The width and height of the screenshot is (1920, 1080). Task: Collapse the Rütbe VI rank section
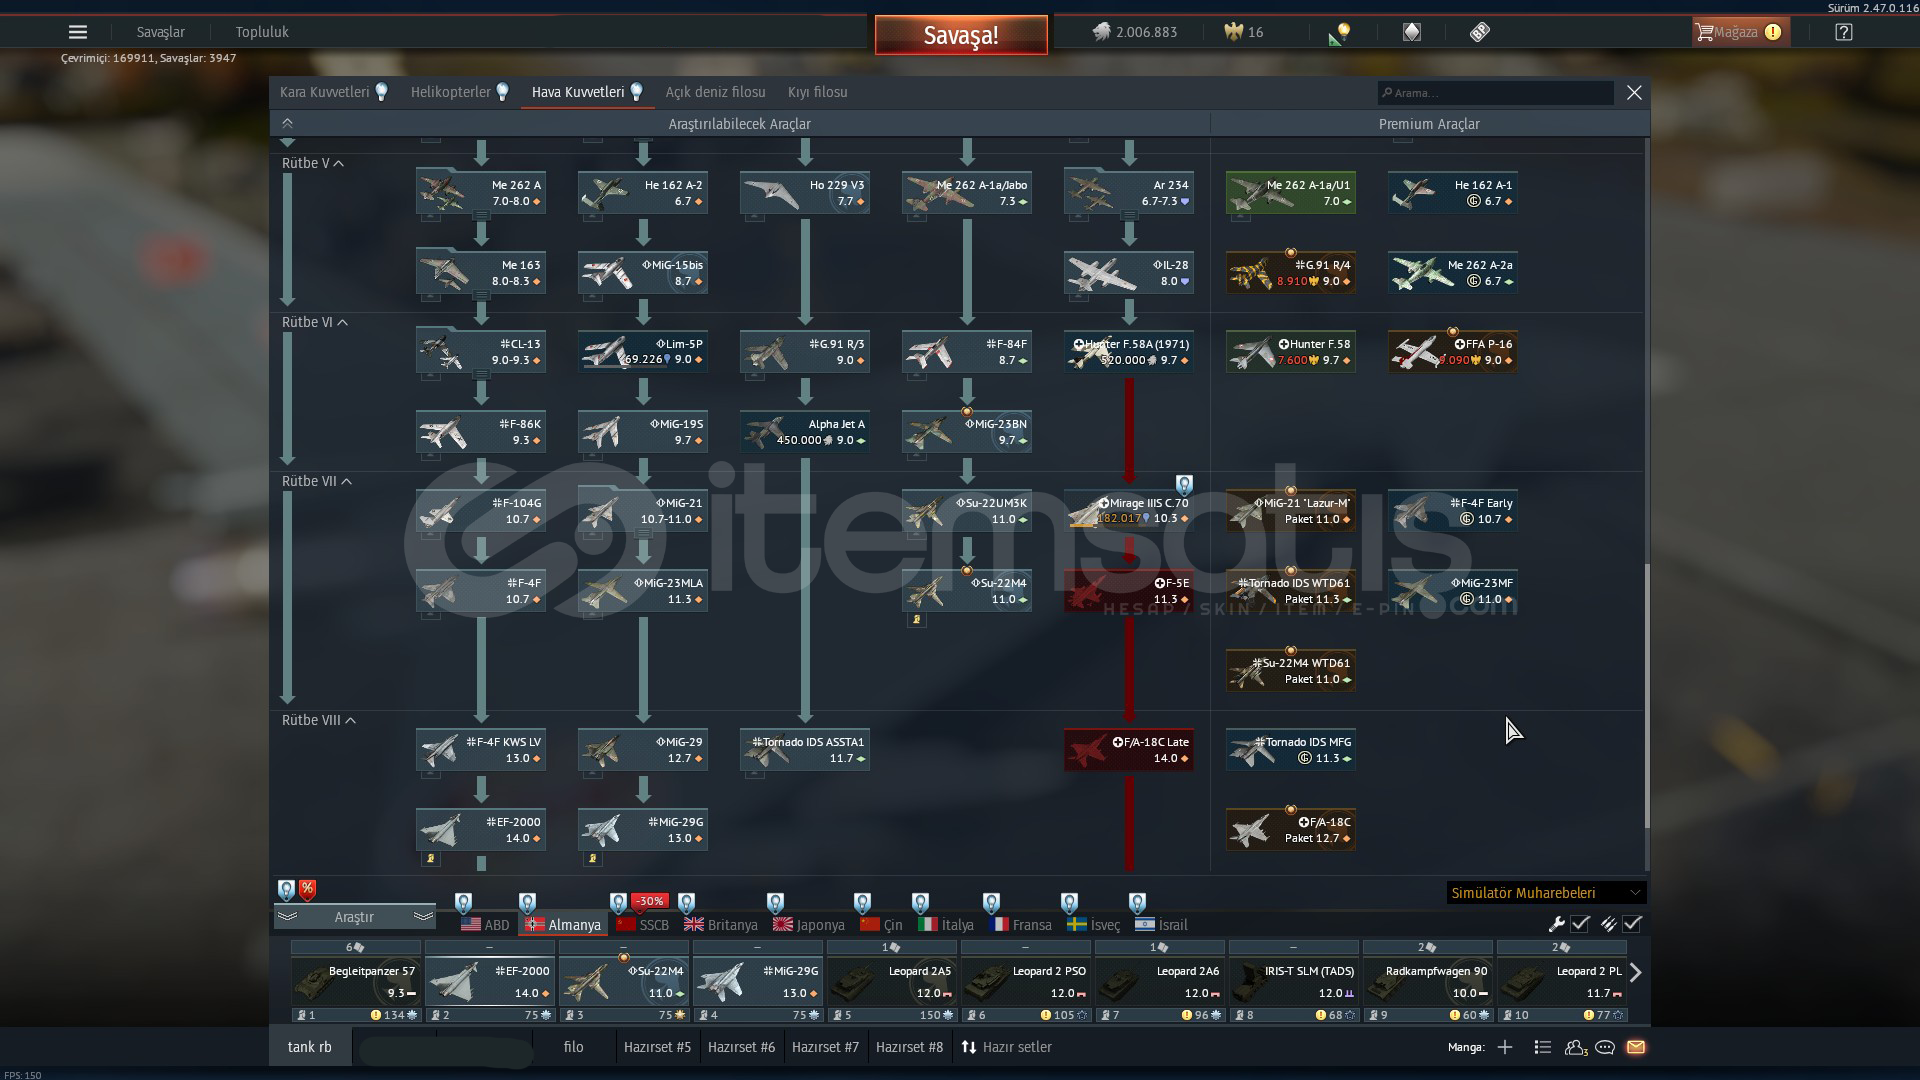click(x=315, y=322)
